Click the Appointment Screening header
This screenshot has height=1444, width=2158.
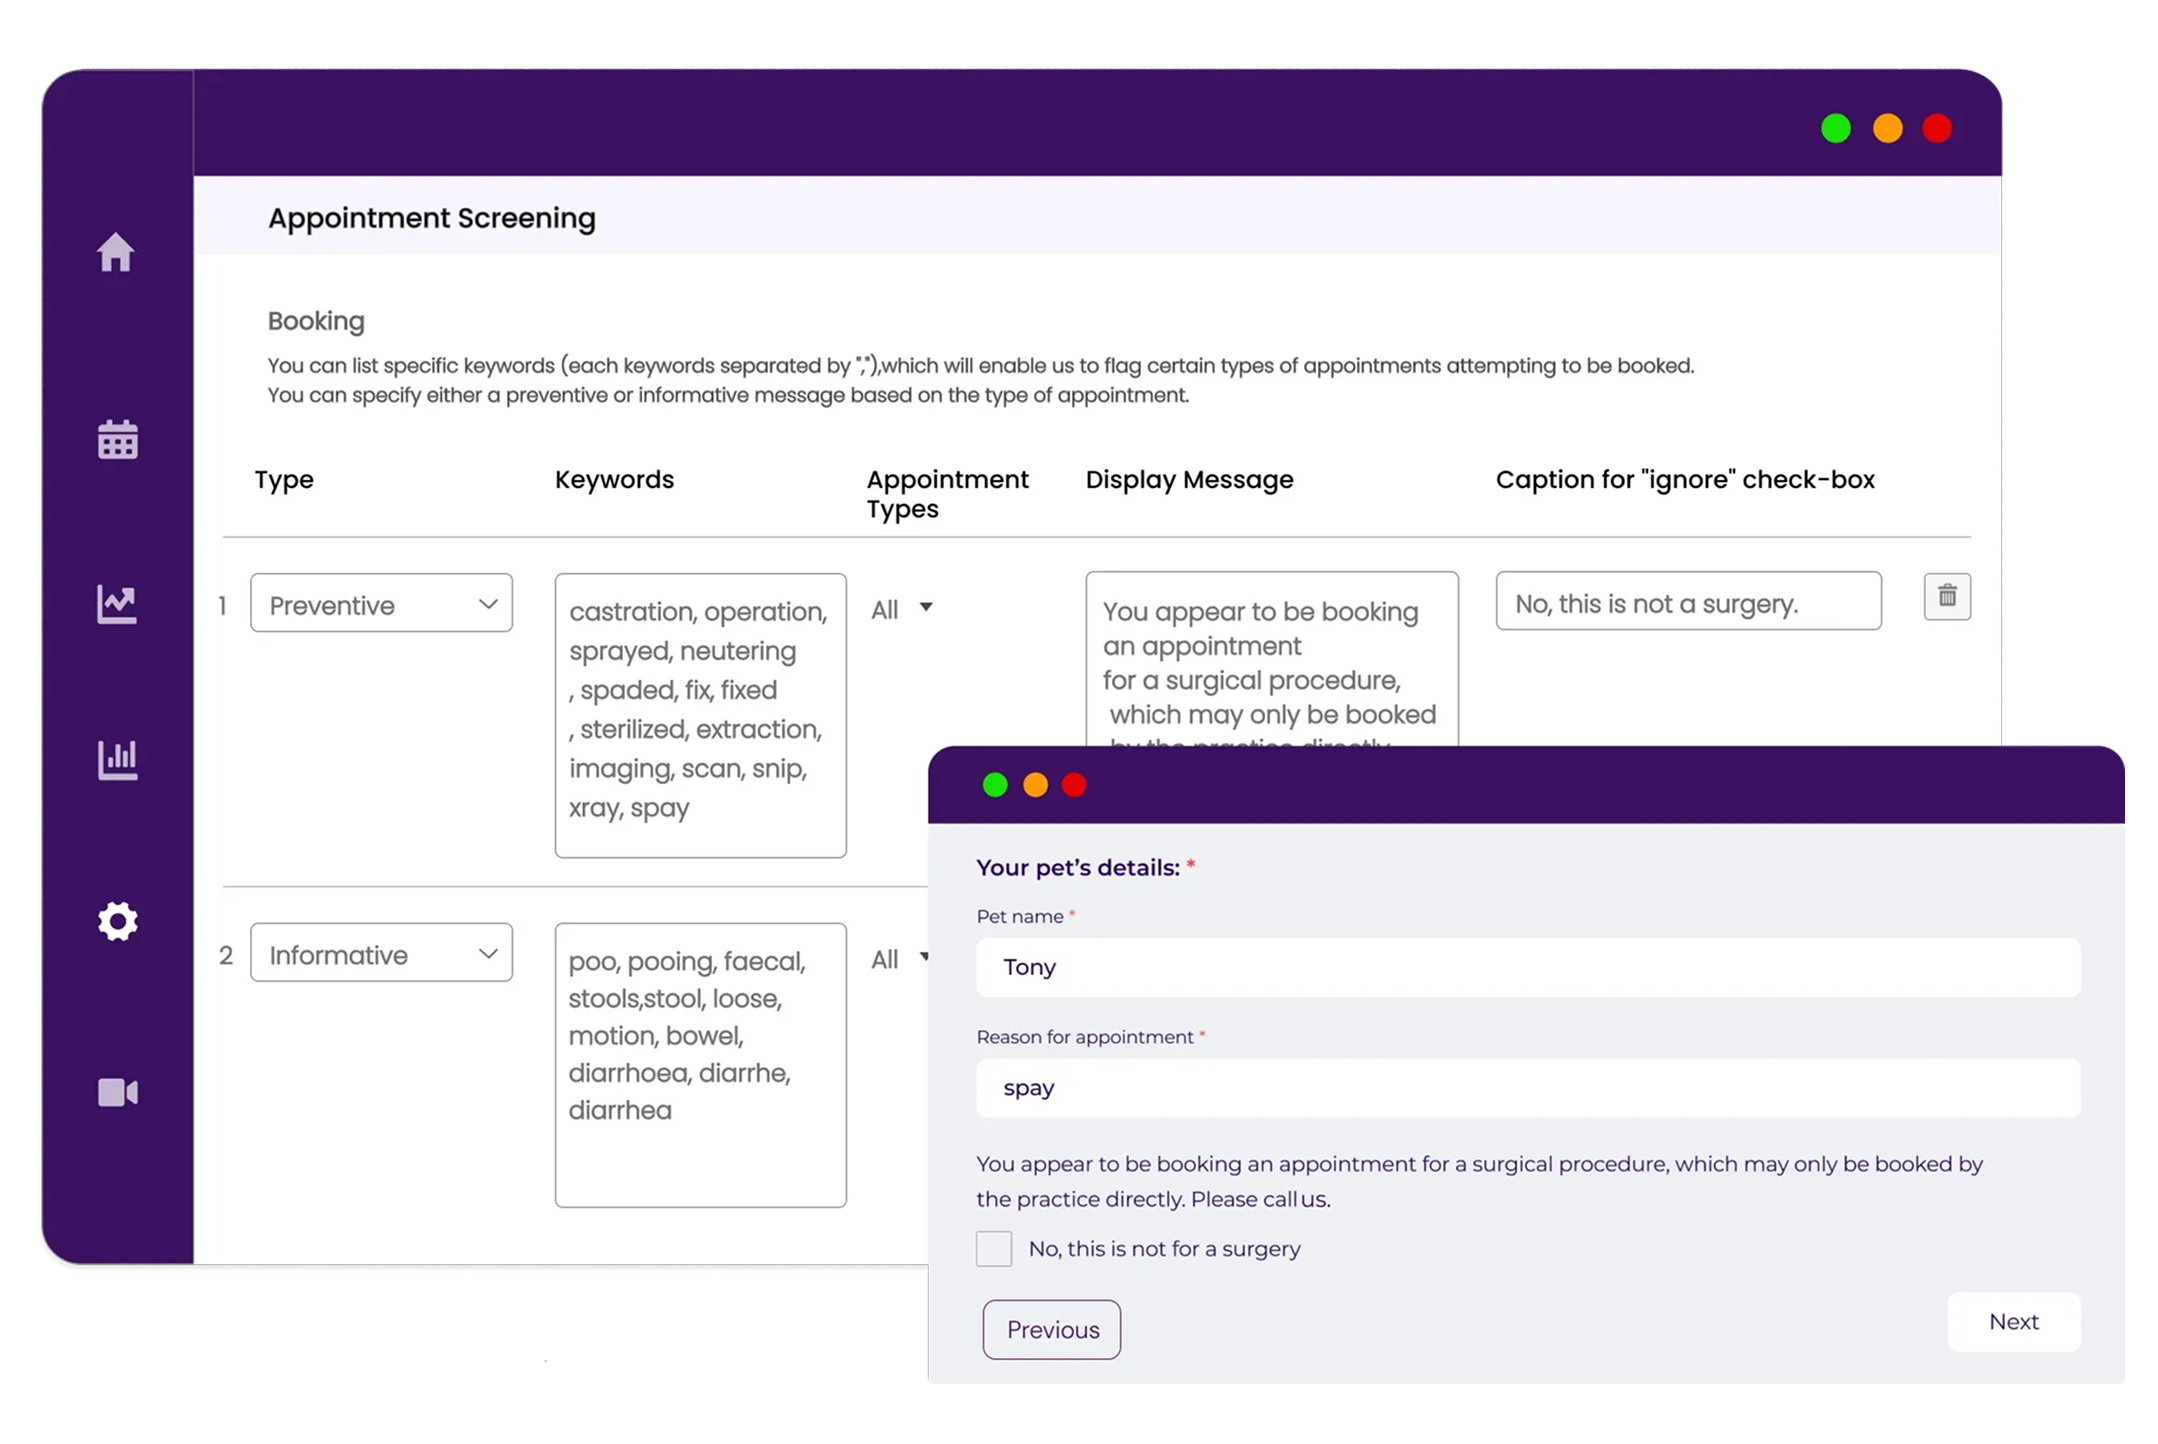[431, 217]
